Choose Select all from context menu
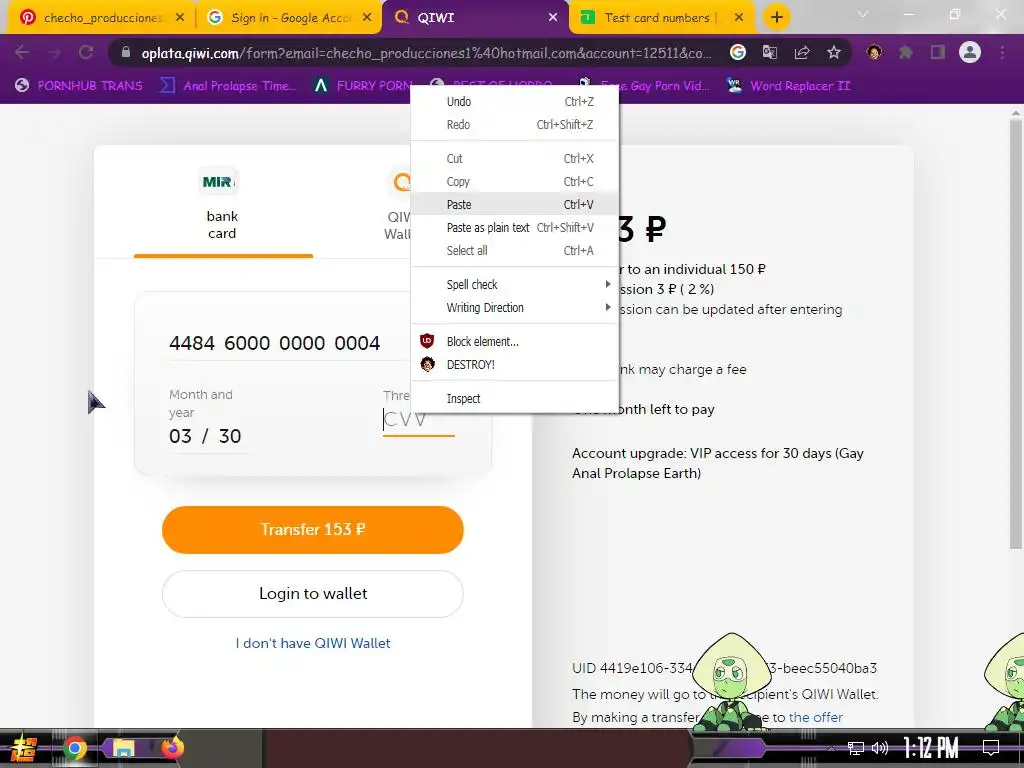This screenshot has width=1024, height=768. (515, 250)
